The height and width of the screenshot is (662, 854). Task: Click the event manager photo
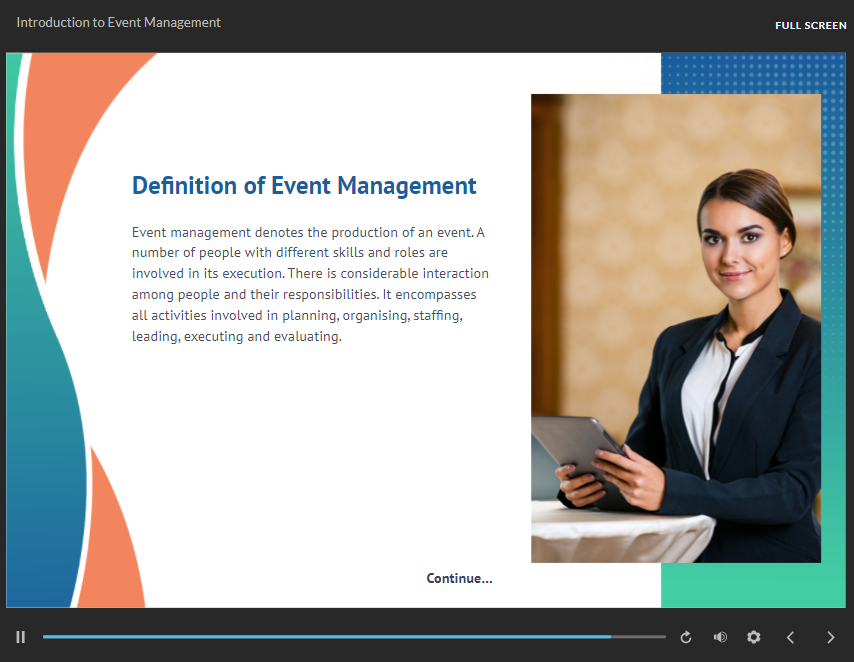(x=676, y=328)
